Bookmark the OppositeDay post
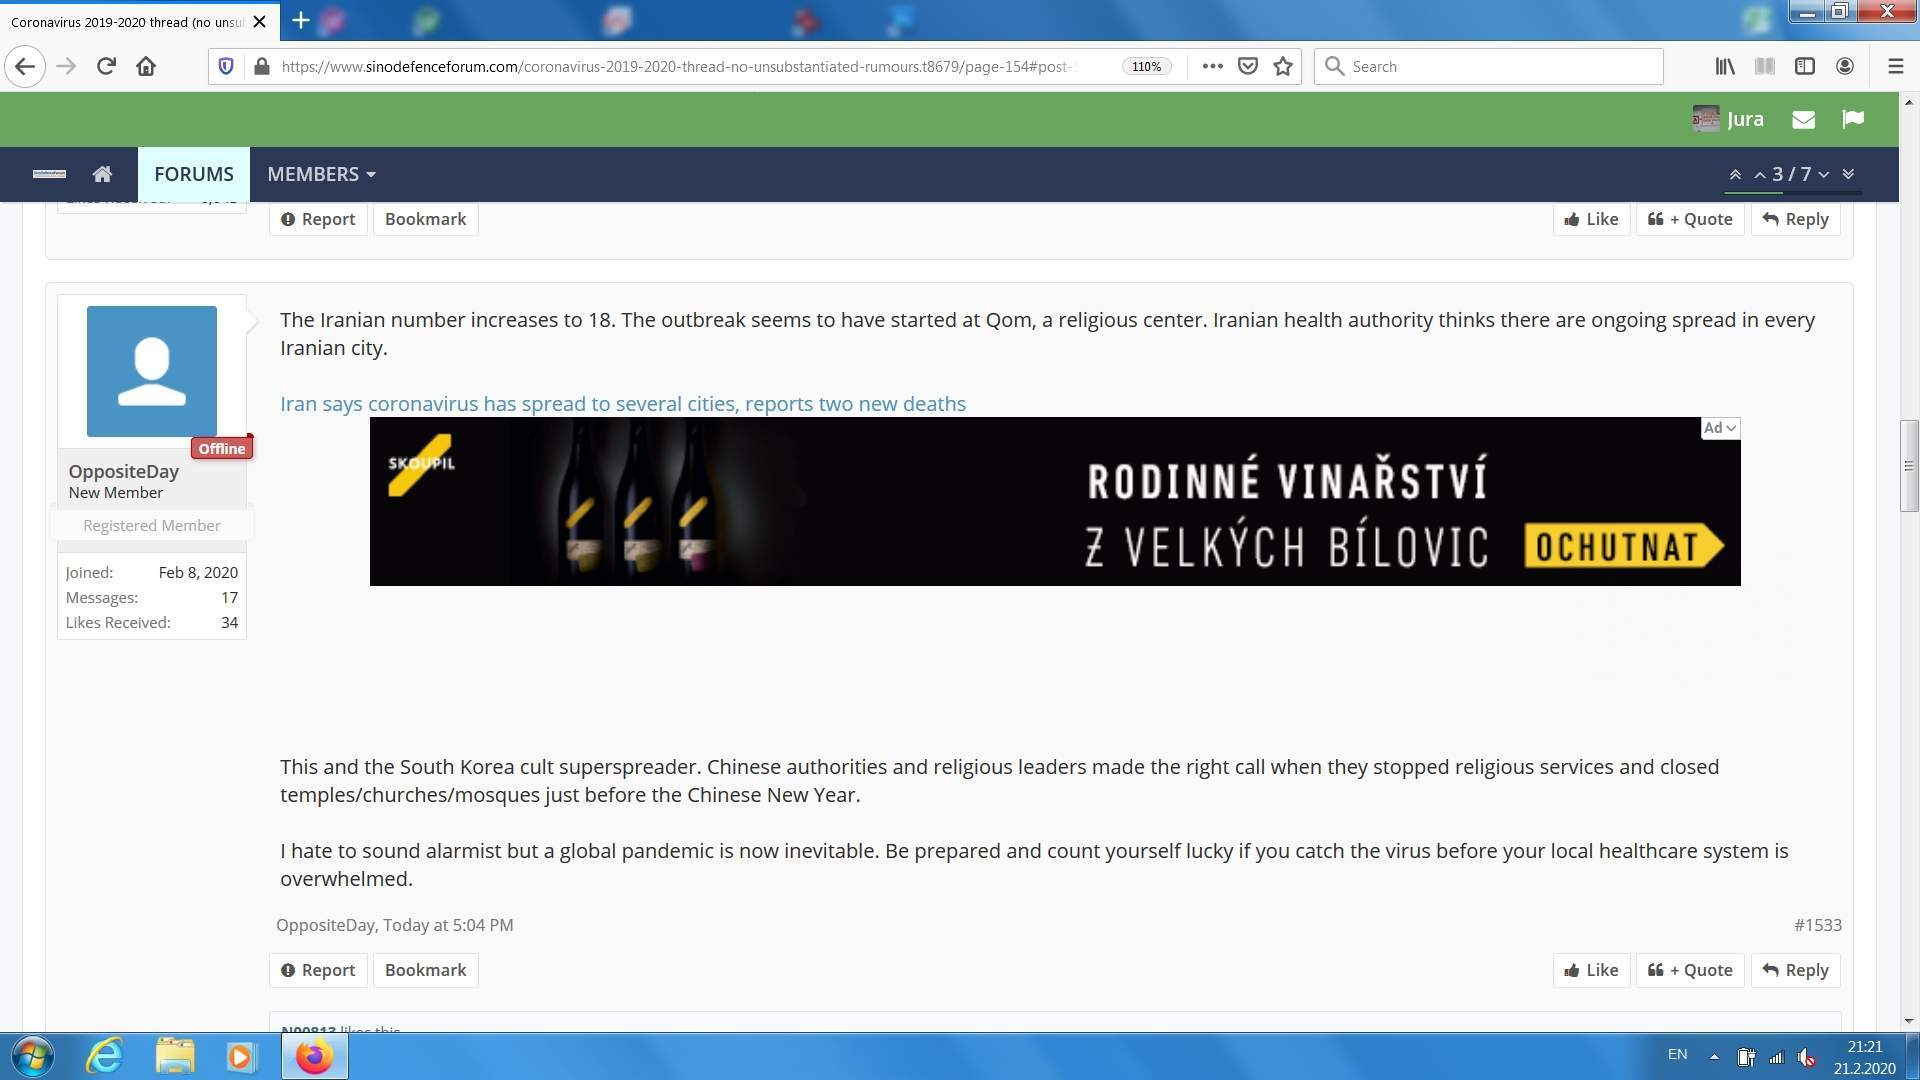 [x=425, y=970]
